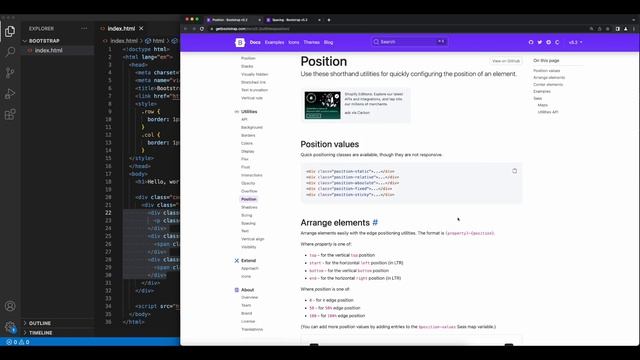
Task: Select highlighted Position in Utilities sidebar
Action: (249, 199)
